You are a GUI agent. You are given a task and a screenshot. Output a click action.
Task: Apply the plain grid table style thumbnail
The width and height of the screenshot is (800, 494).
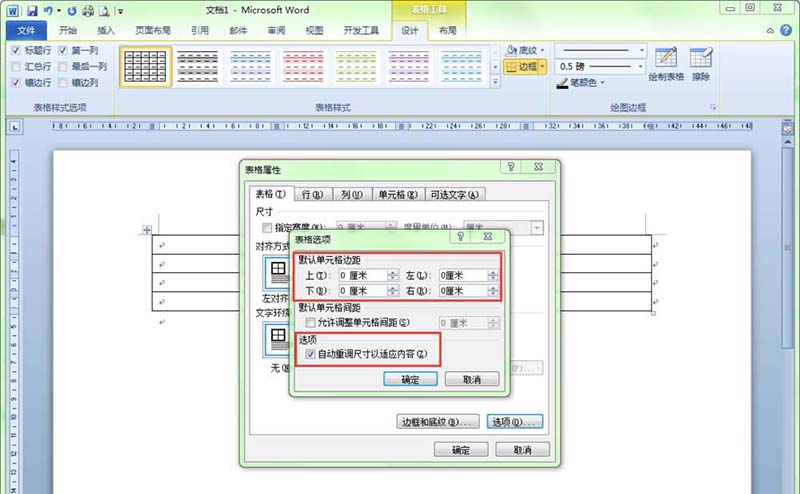(x=145, y=66)
